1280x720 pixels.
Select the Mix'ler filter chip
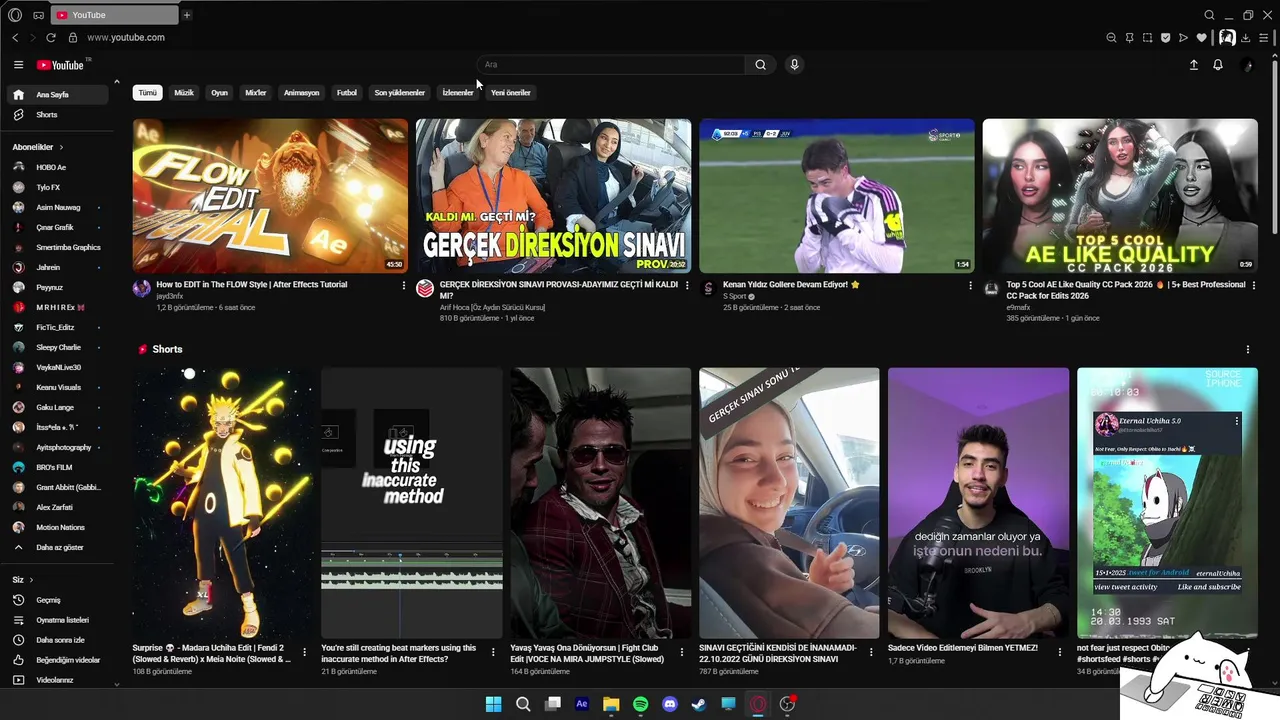[x=256, y=93]
